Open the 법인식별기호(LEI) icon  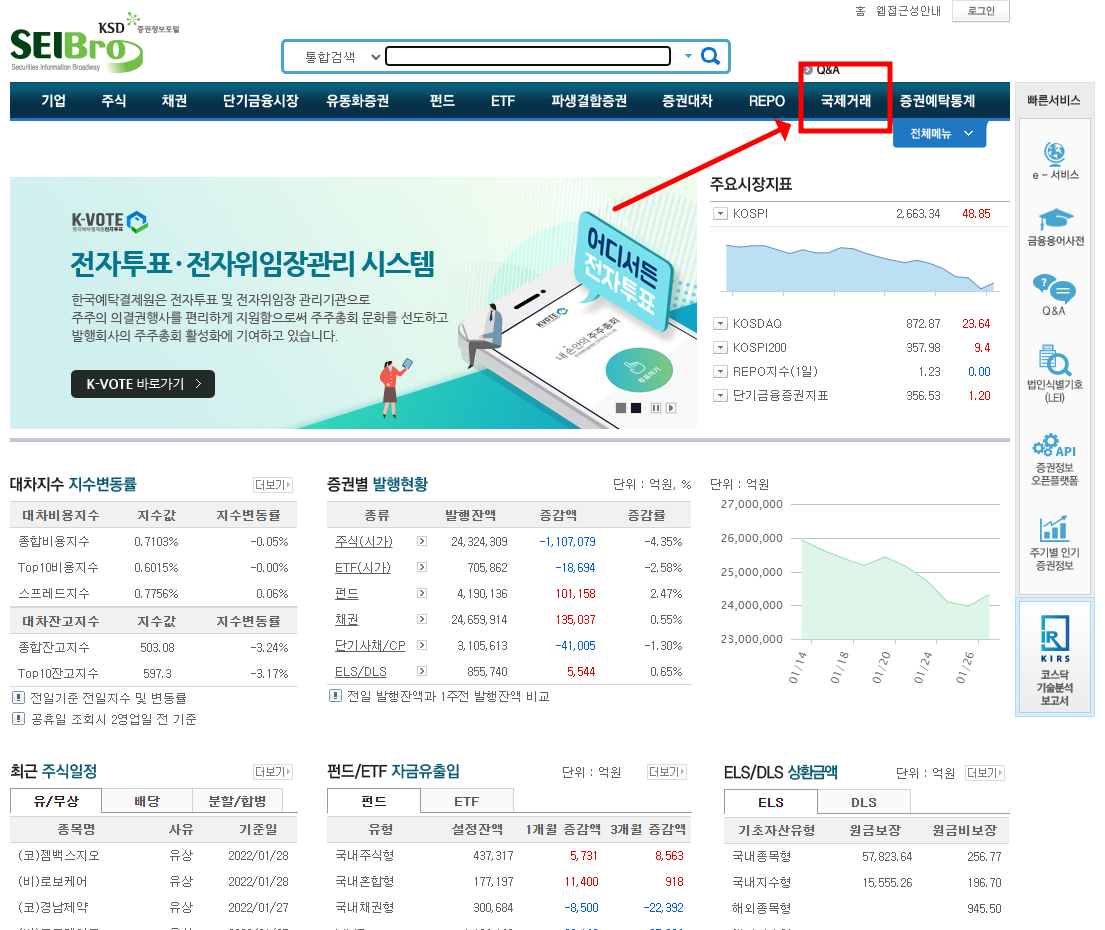pos(1054,360)
